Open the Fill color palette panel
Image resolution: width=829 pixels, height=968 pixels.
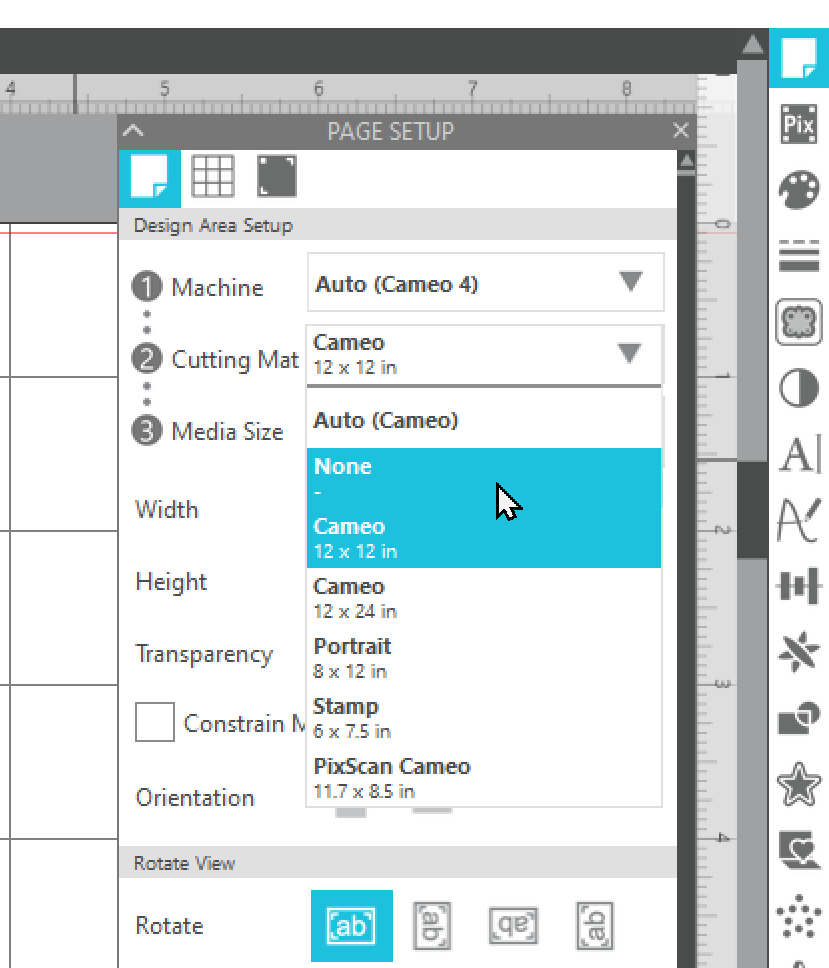[799, 190]
